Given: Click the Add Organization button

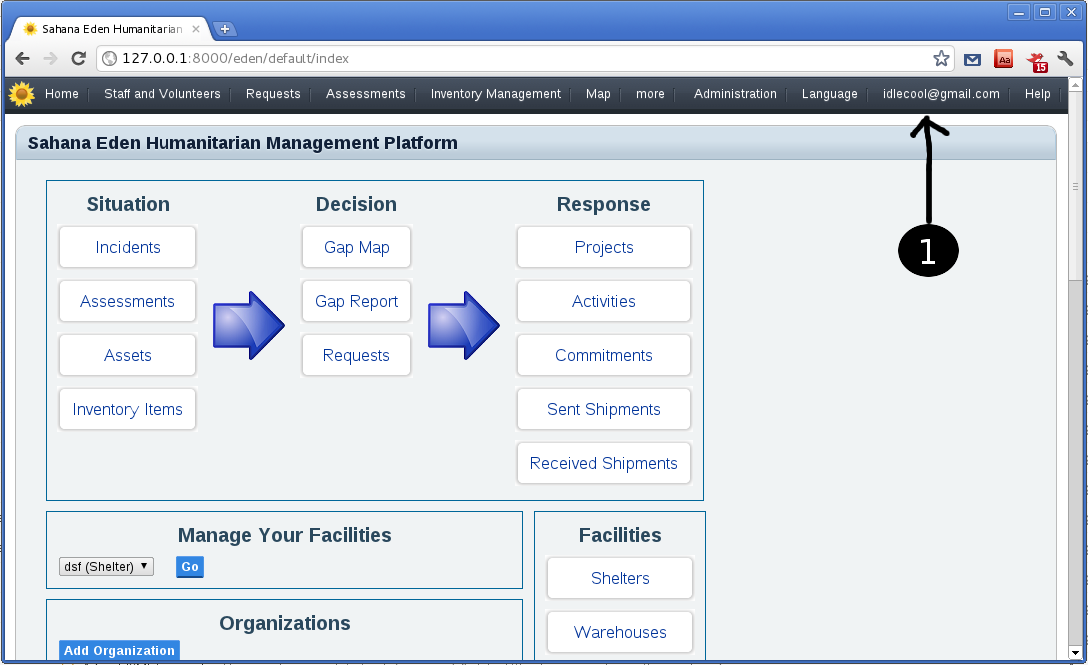Looking at the screenshot, I should [x=119, y=651].
